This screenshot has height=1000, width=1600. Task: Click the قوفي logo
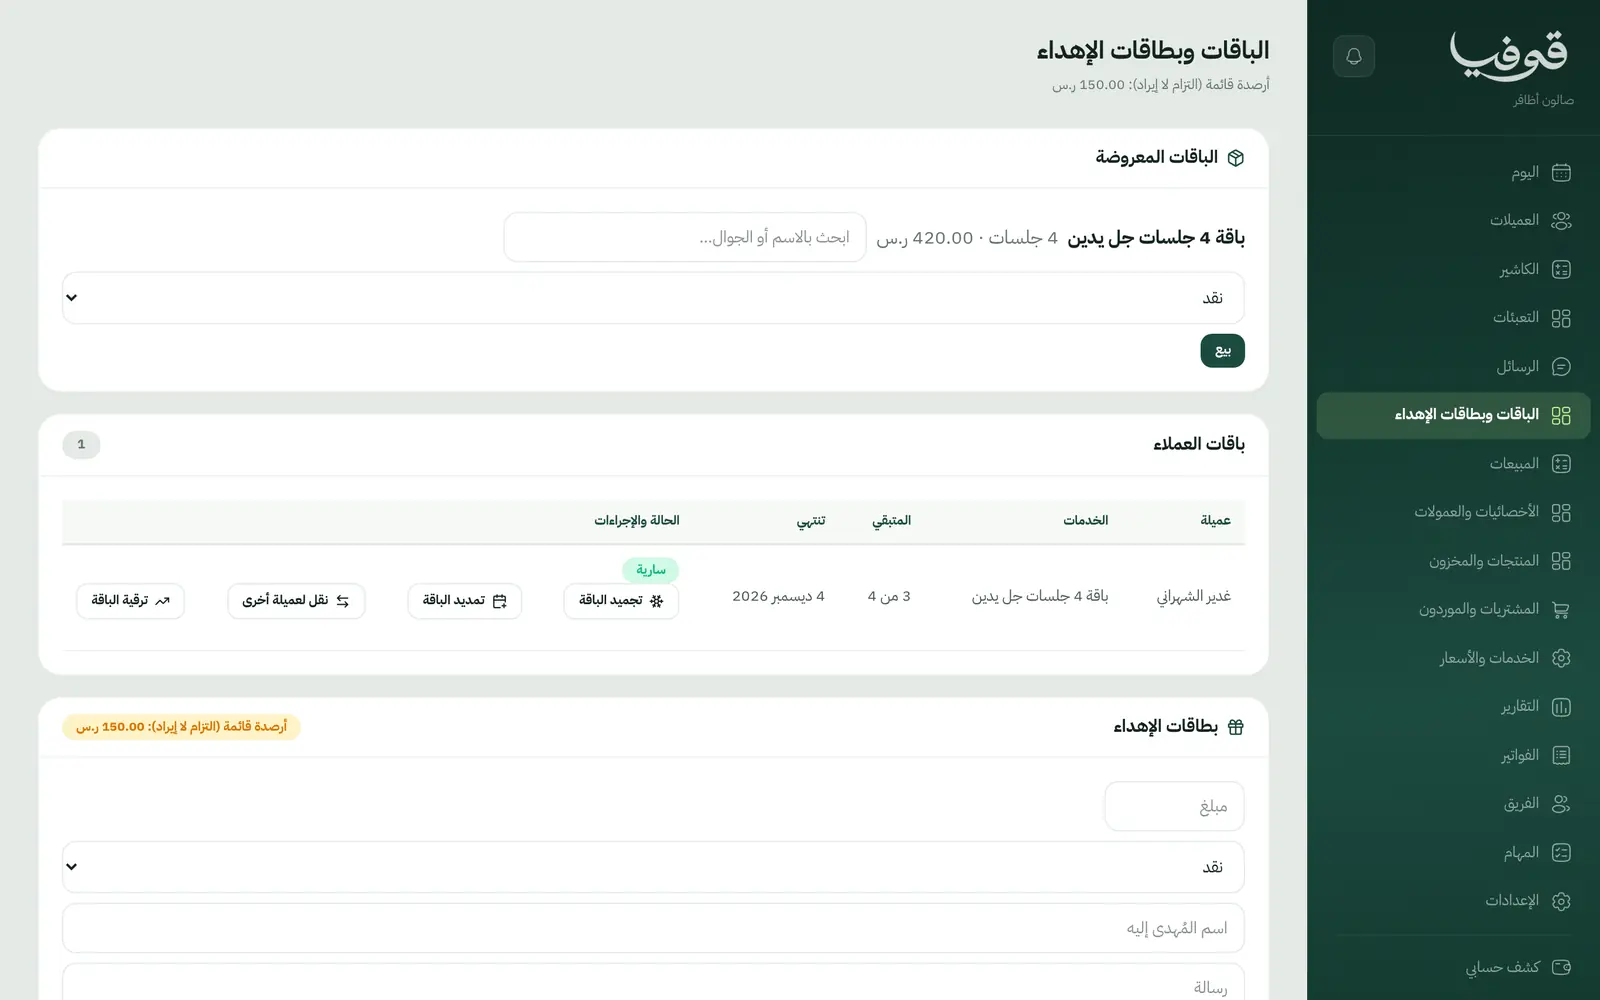tap(1509, 55)
